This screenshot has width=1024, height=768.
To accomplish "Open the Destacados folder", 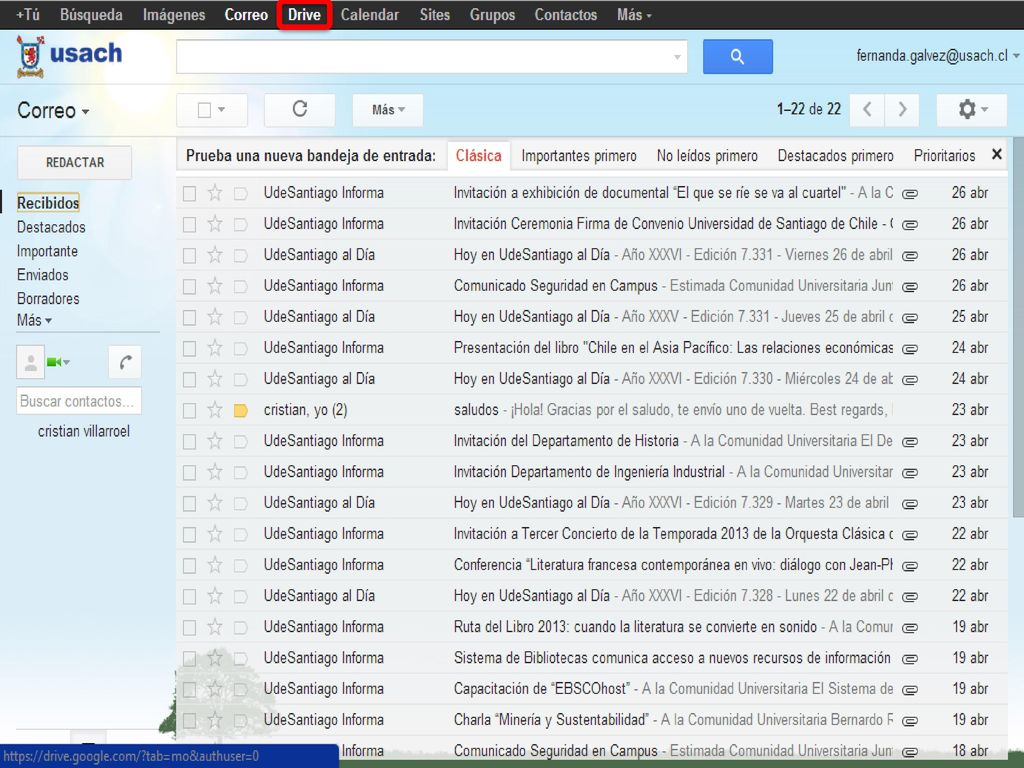I will pos(51,227).
